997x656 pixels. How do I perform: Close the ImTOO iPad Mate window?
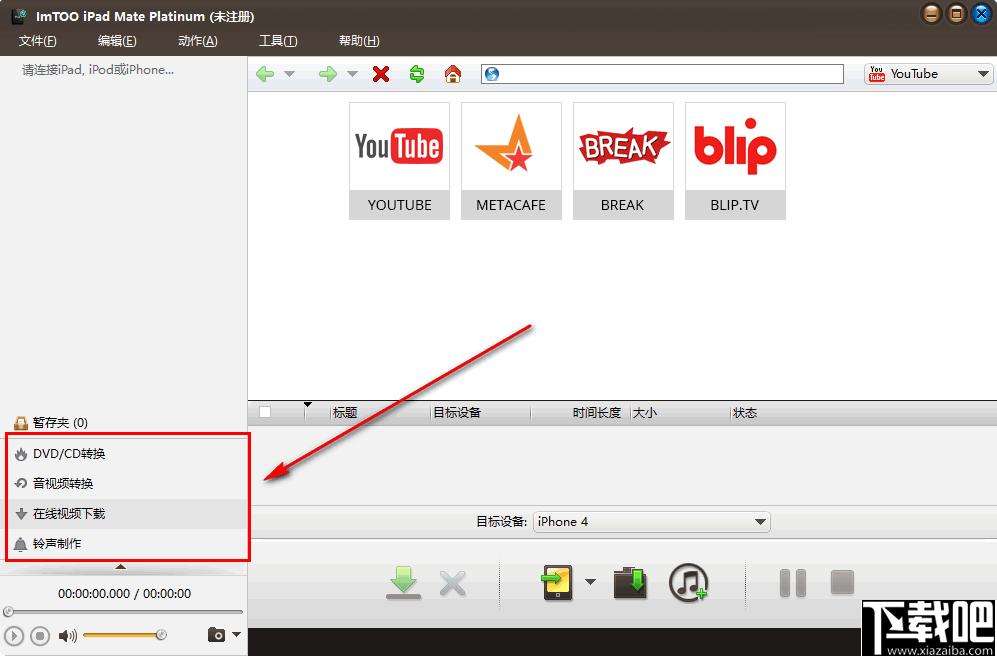982,14
